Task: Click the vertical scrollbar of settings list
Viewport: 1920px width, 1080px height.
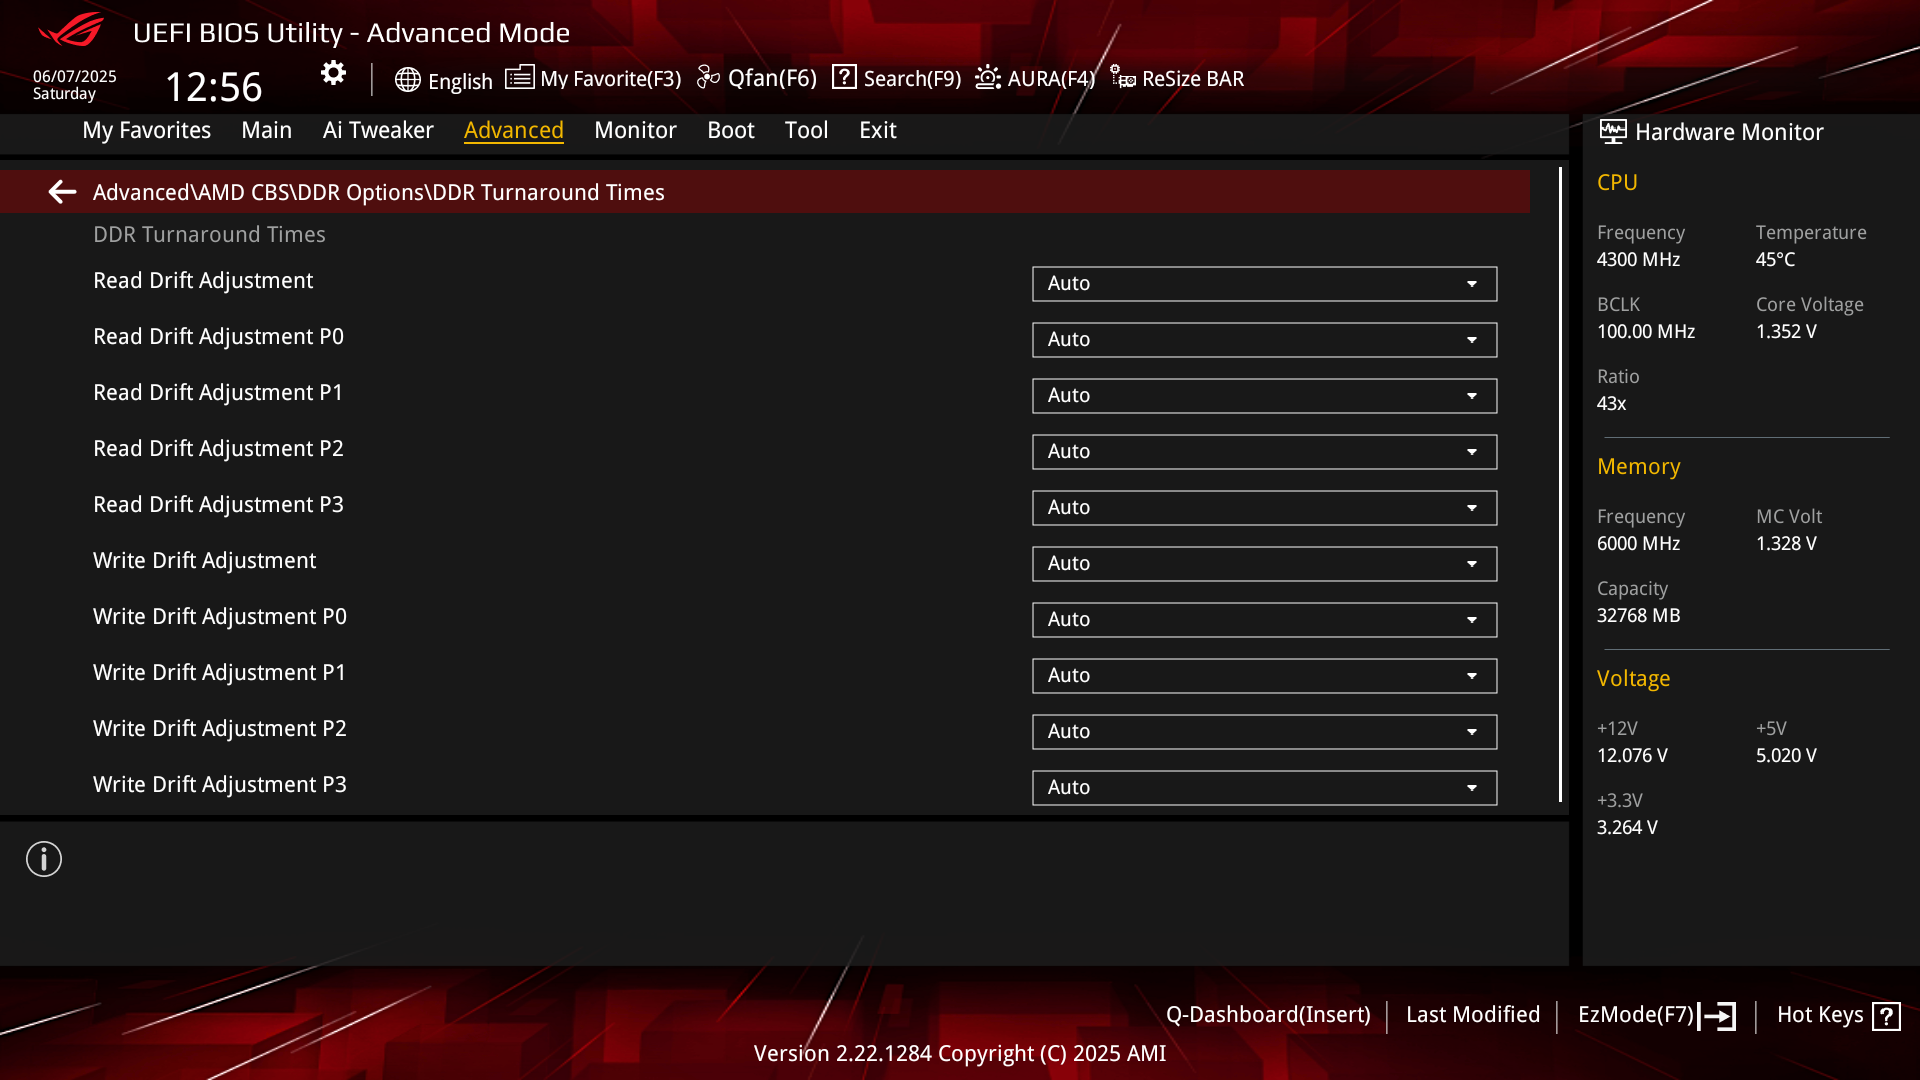Action: coord(1560,484)
